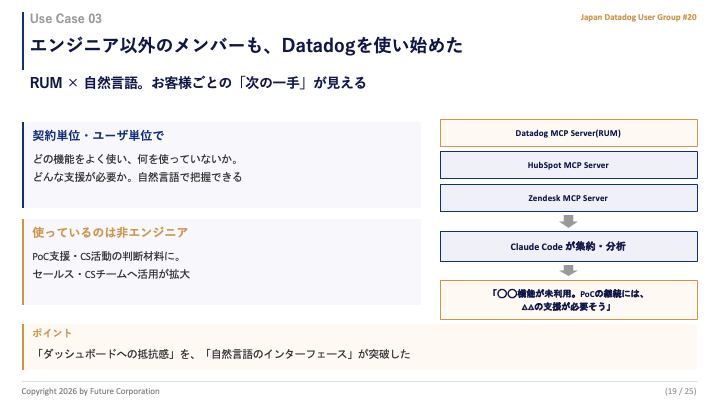
Task: Click the Zendesk MCP Server box
Action: coord(568,198)
